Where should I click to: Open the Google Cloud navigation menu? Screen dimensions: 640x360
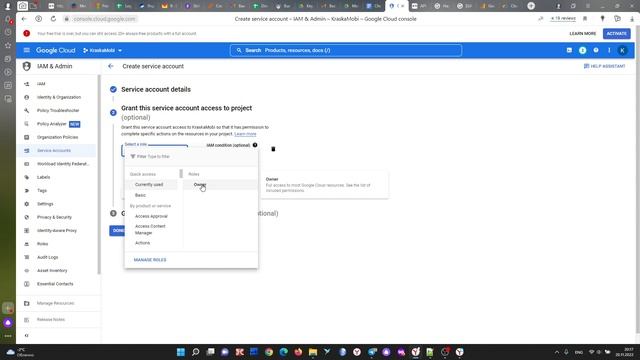tap(27, 50)
